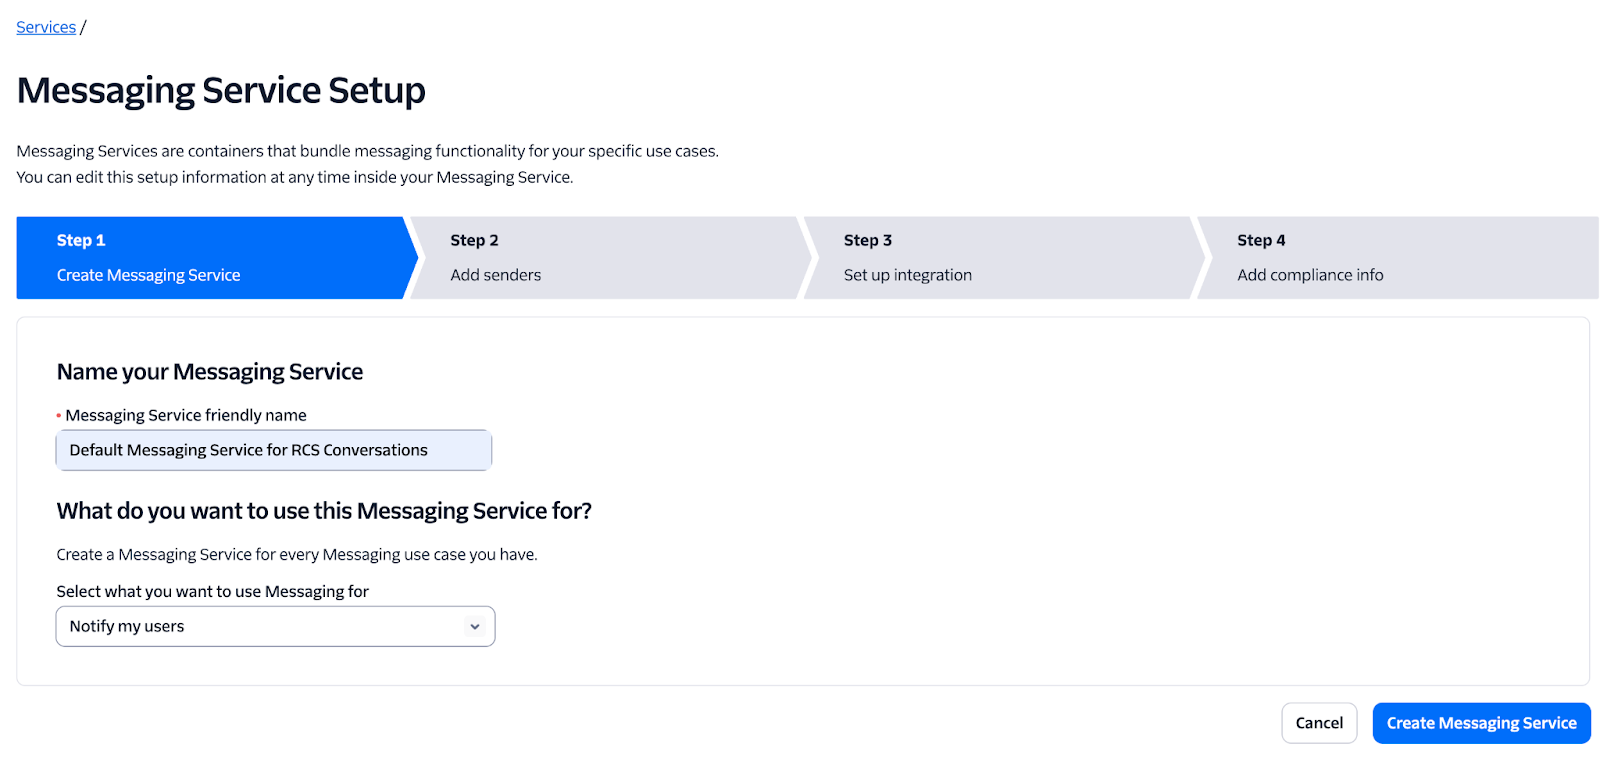Click the Create a Messaging Service for every hint
Image resolution: width=1600 pixels, height=762 pixels.
[x=297, y=554]
